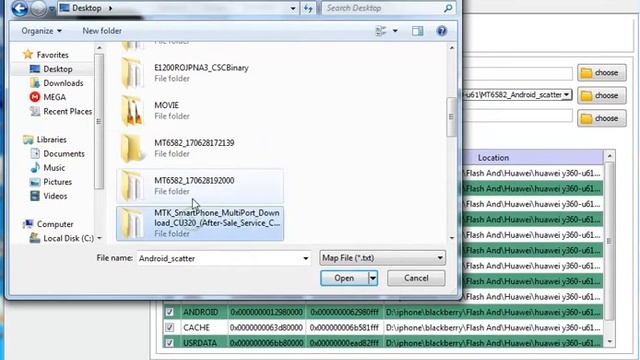The height and width of the screenshot is (360, 640).
Task: Expand the File name dropdown arrow
Action: point(305,258)
